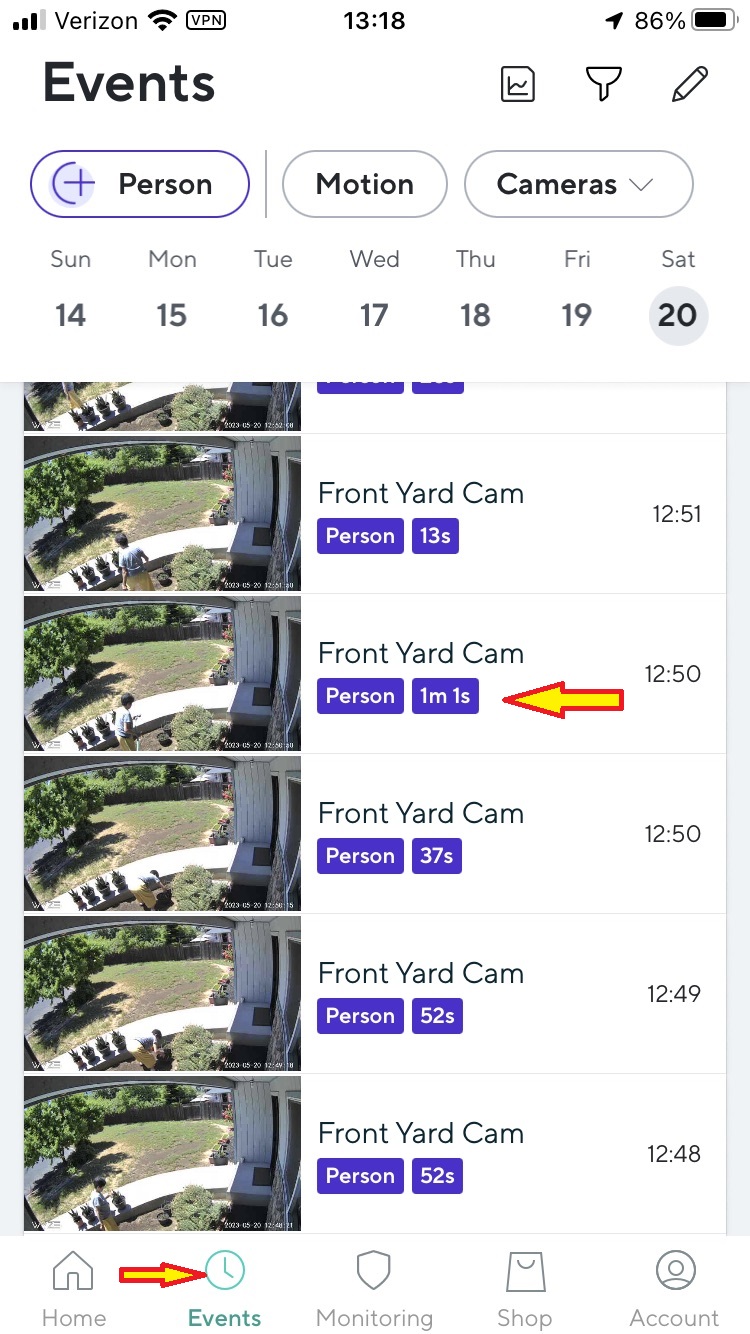The height and width of the screenshot is (1334, 750).
Task: Toggle the Person filter chip
Action: pyautogui.click(x=140, y=184)
